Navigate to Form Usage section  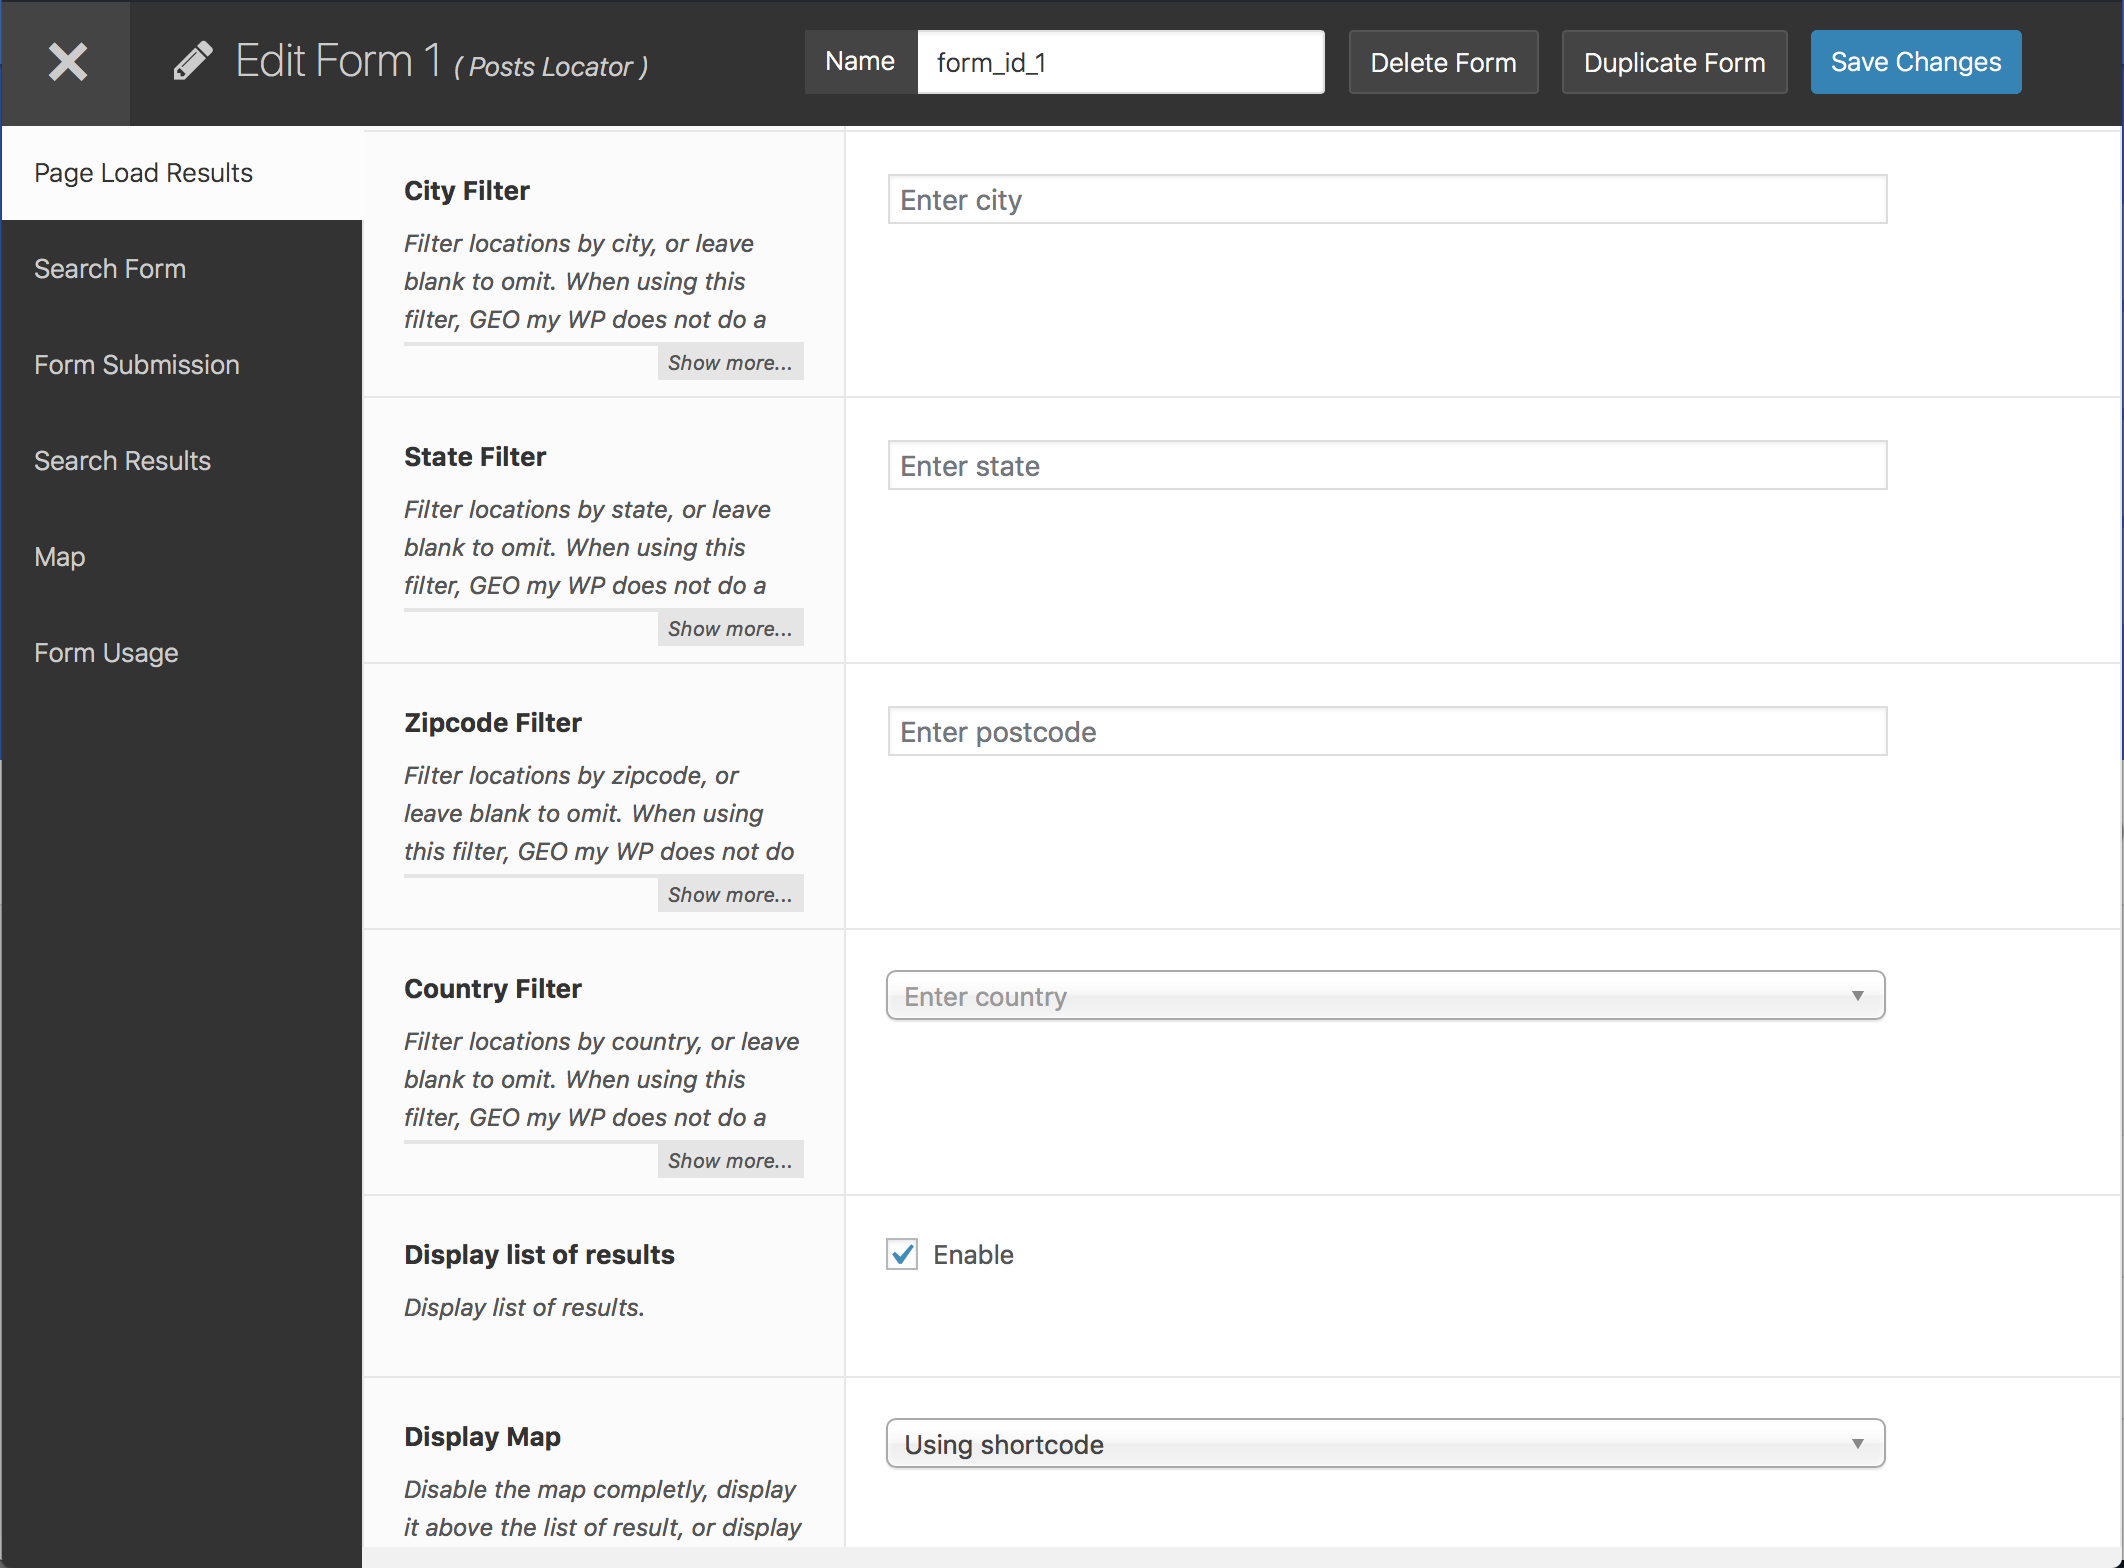[x=107, y=651]
